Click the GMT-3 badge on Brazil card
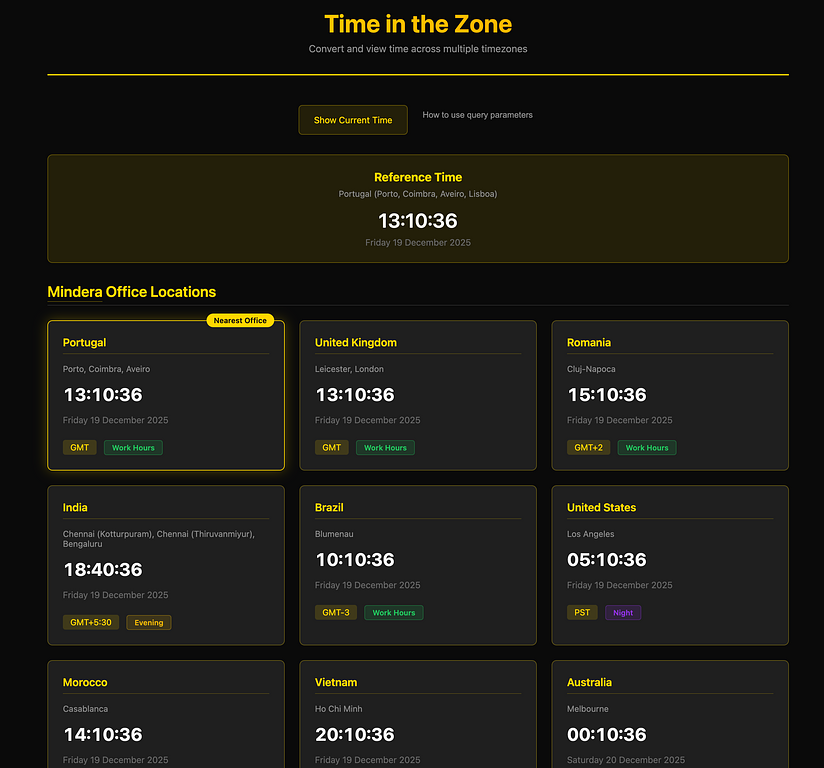Image resolution: width=824 pixels, height=768 pixels. click(335, 613)
